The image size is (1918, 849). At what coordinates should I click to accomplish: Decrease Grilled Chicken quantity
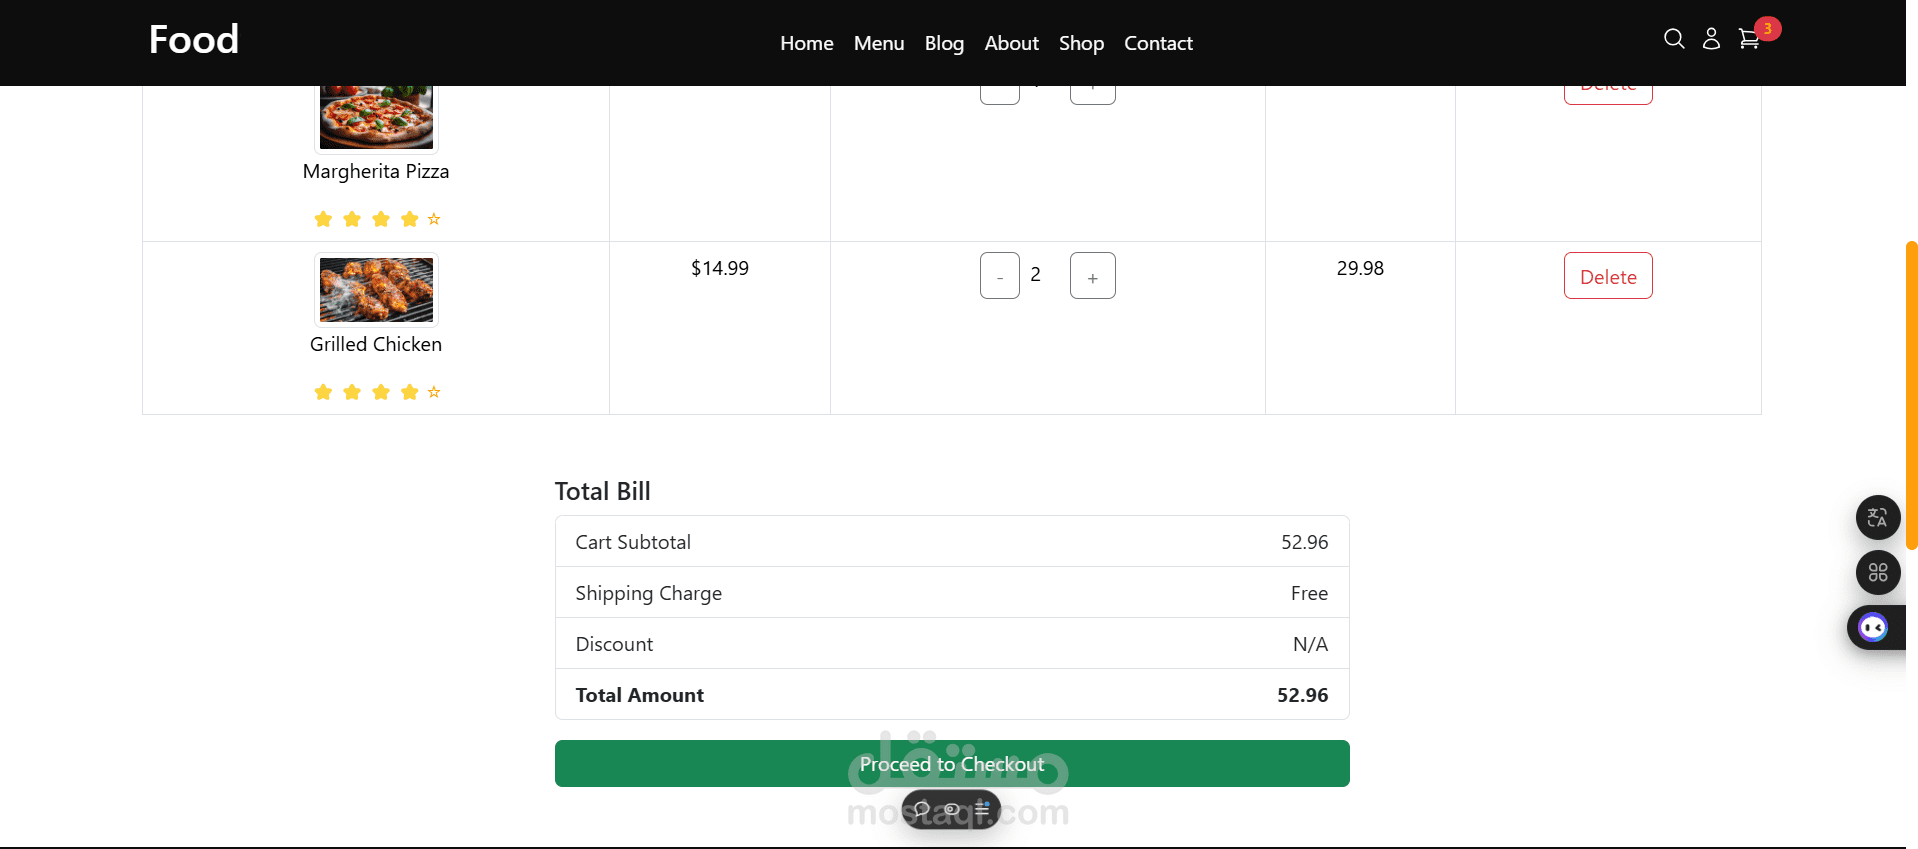(x=999, y=276)
